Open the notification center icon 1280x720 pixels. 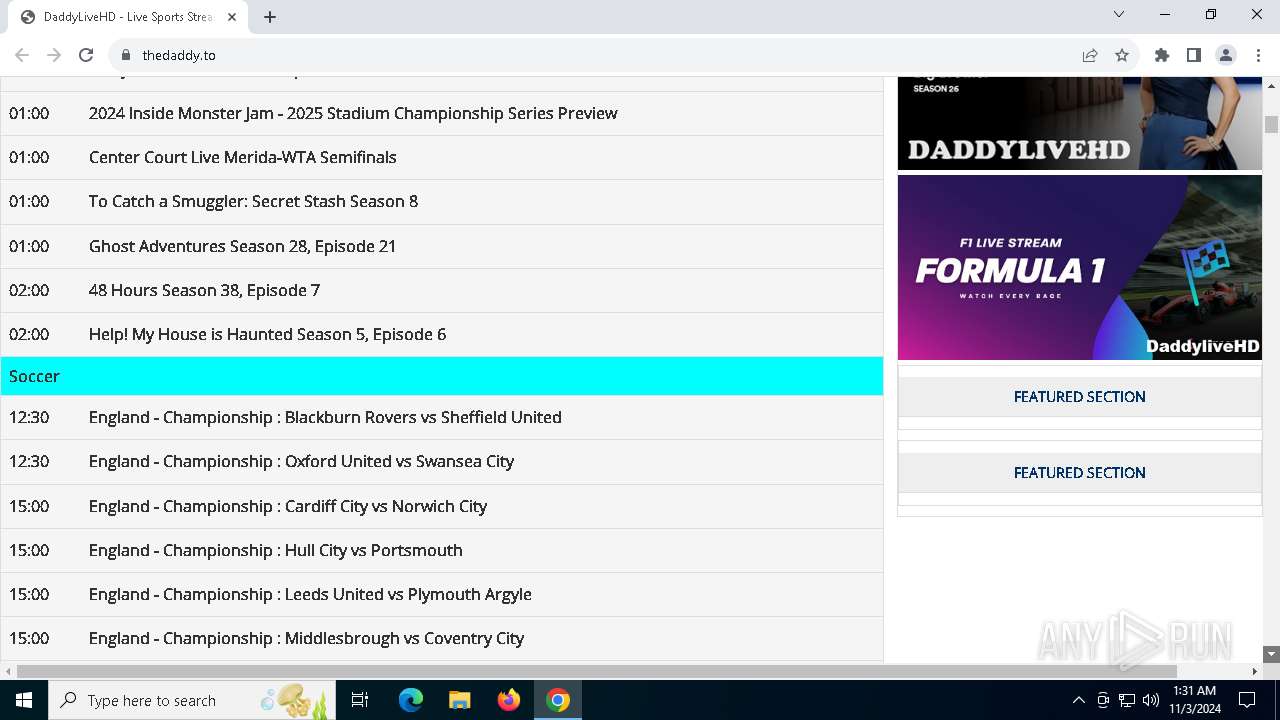pos(1247,700)
